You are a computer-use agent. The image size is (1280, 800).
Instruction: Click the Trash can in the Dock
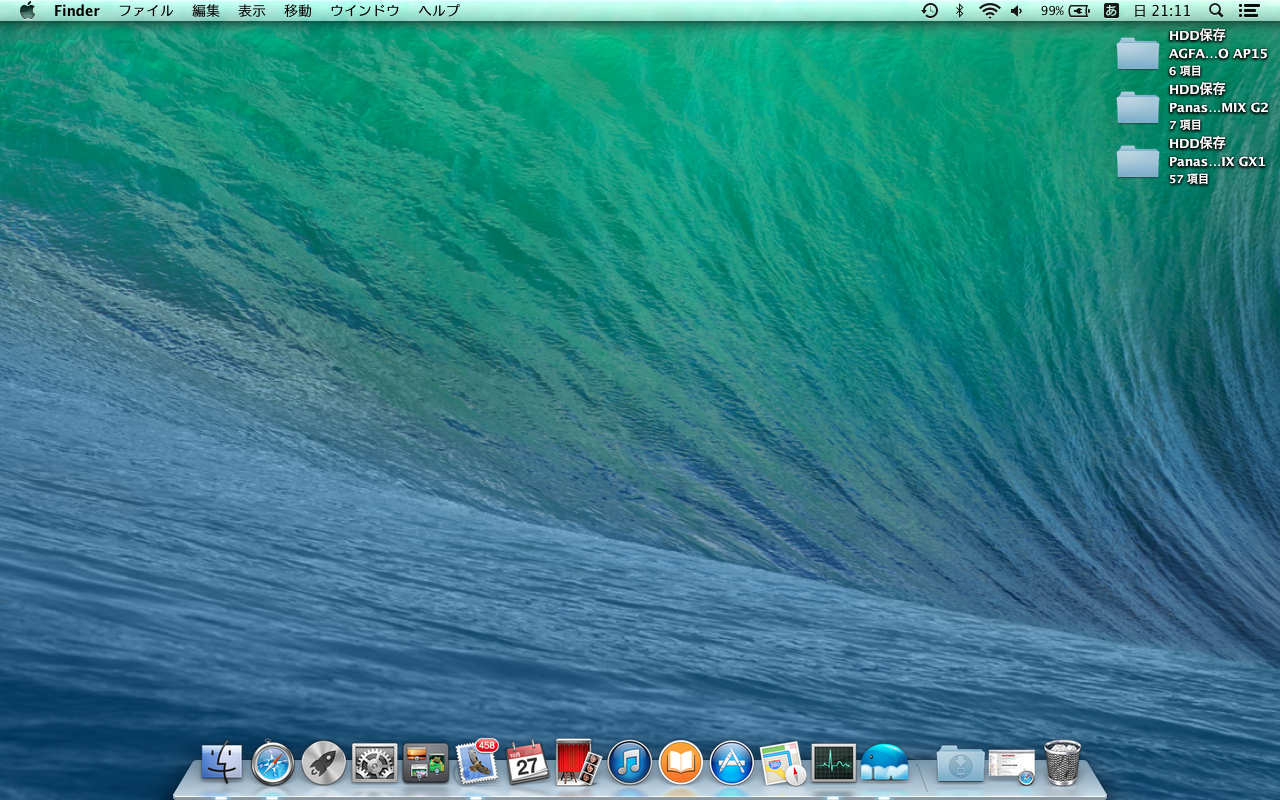tap(1062, 763)
